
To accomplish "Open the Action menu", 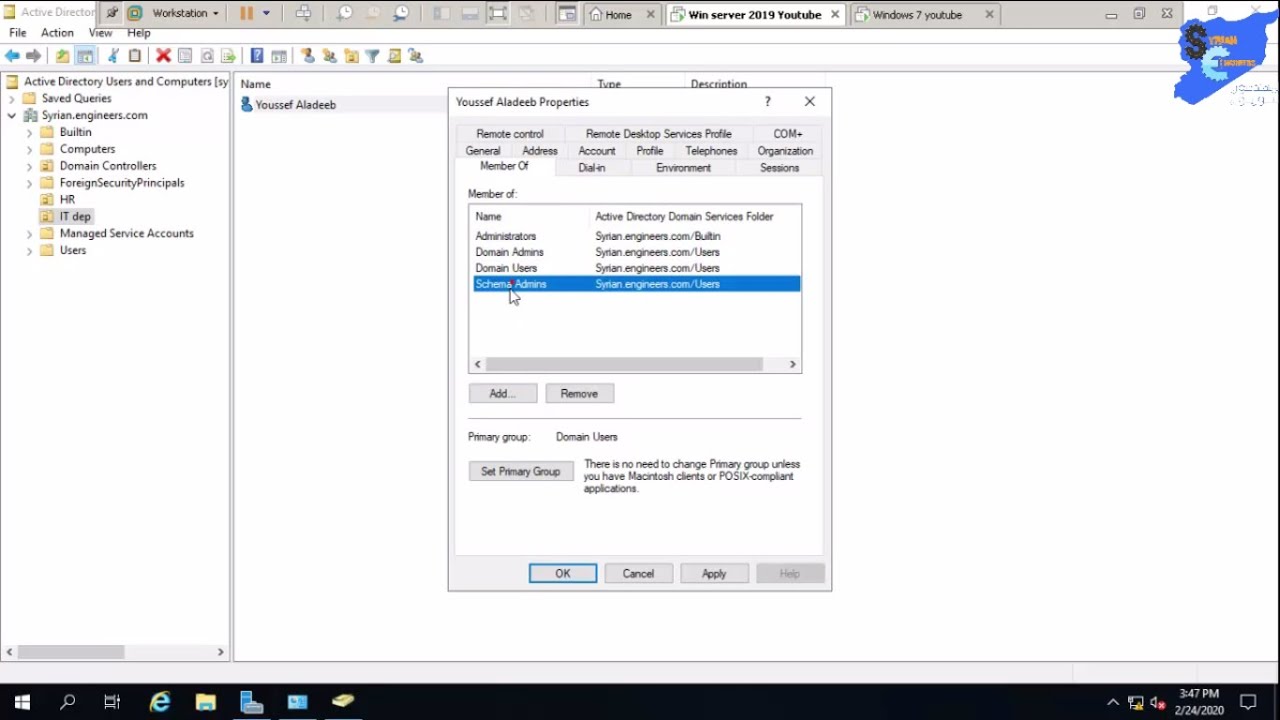I will click(x=57, y=33).
